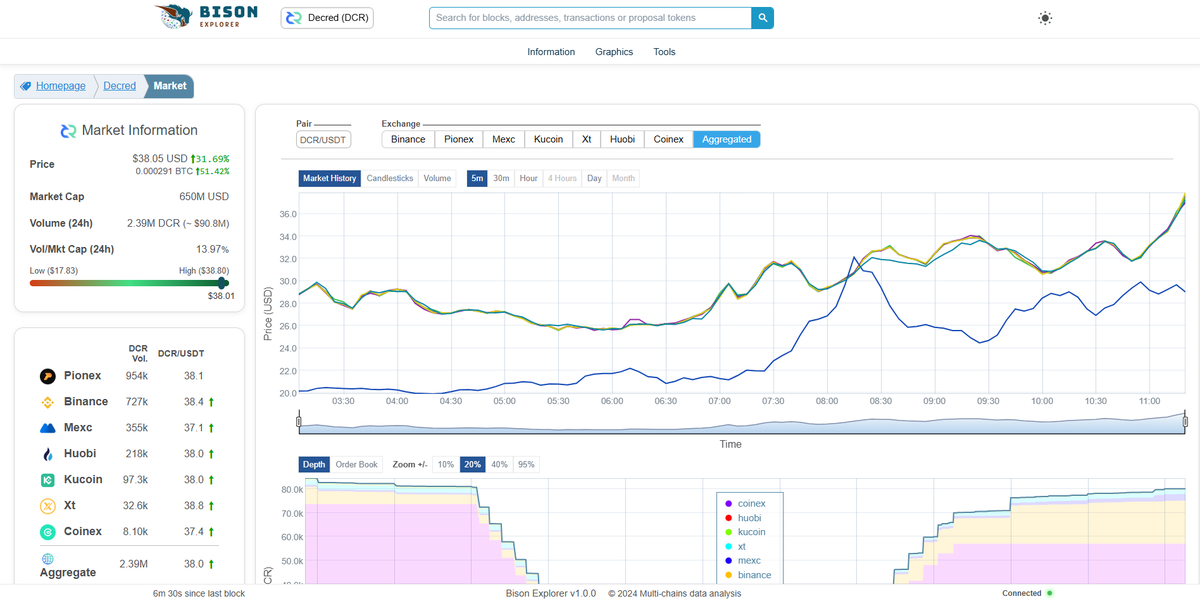Click the Binance 38.4 price value
This screenshot has height=601, width=1200.
click(x=194, y=402)
